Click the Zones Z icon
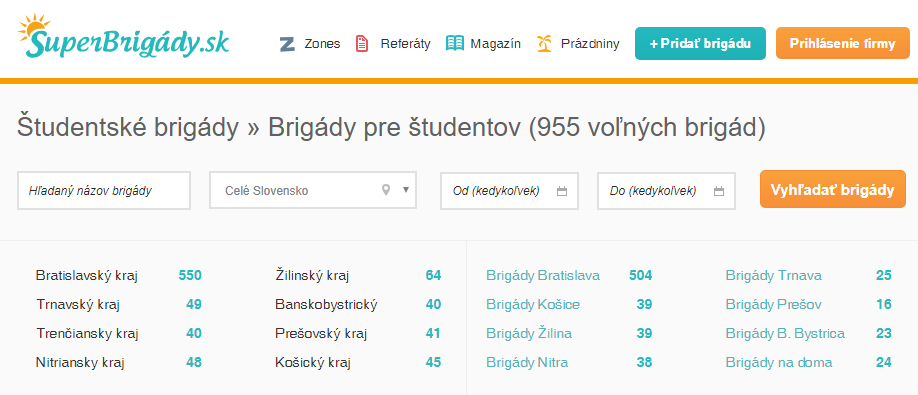The image size is (918, 395). (x=287, y=44)
